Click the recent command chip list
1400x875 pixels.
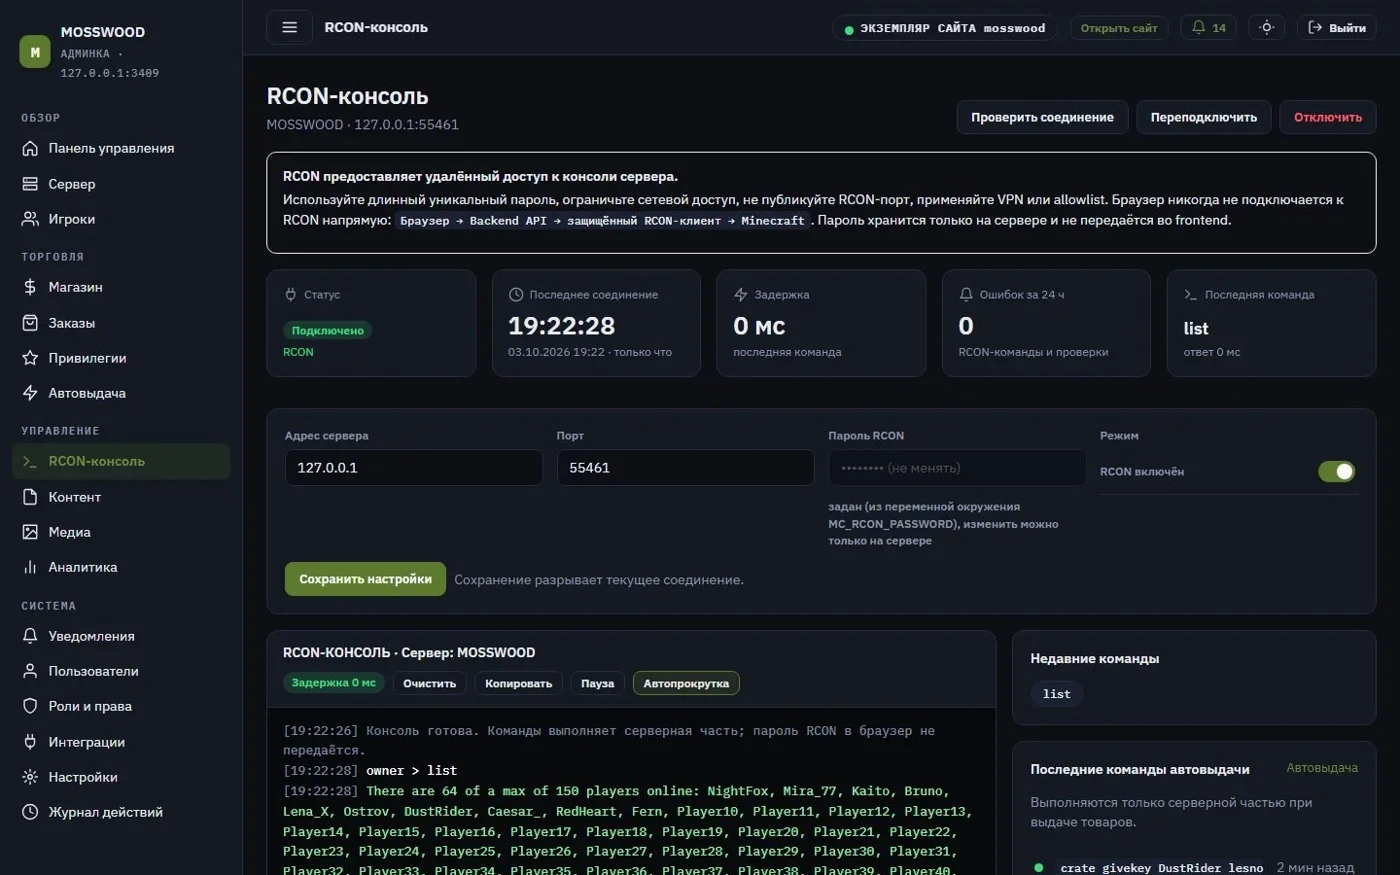click(x=1057, y=694)
